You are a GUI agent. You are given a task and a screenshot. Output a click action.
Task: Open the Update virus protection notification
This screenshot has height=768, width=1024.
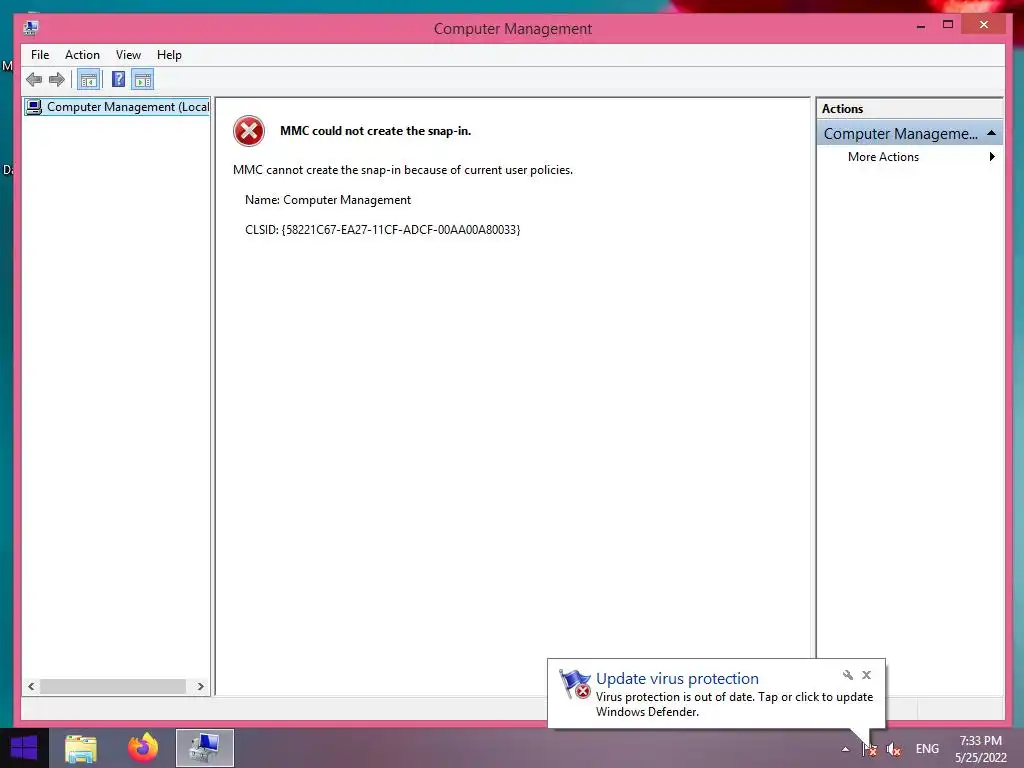click(x=677, y=679)
